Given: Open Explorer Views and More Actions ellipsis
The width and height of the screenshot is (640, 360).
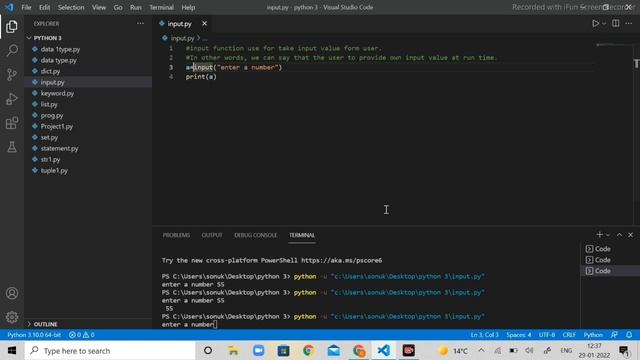Looking at the screenshot, I should [x=140, y=24].
